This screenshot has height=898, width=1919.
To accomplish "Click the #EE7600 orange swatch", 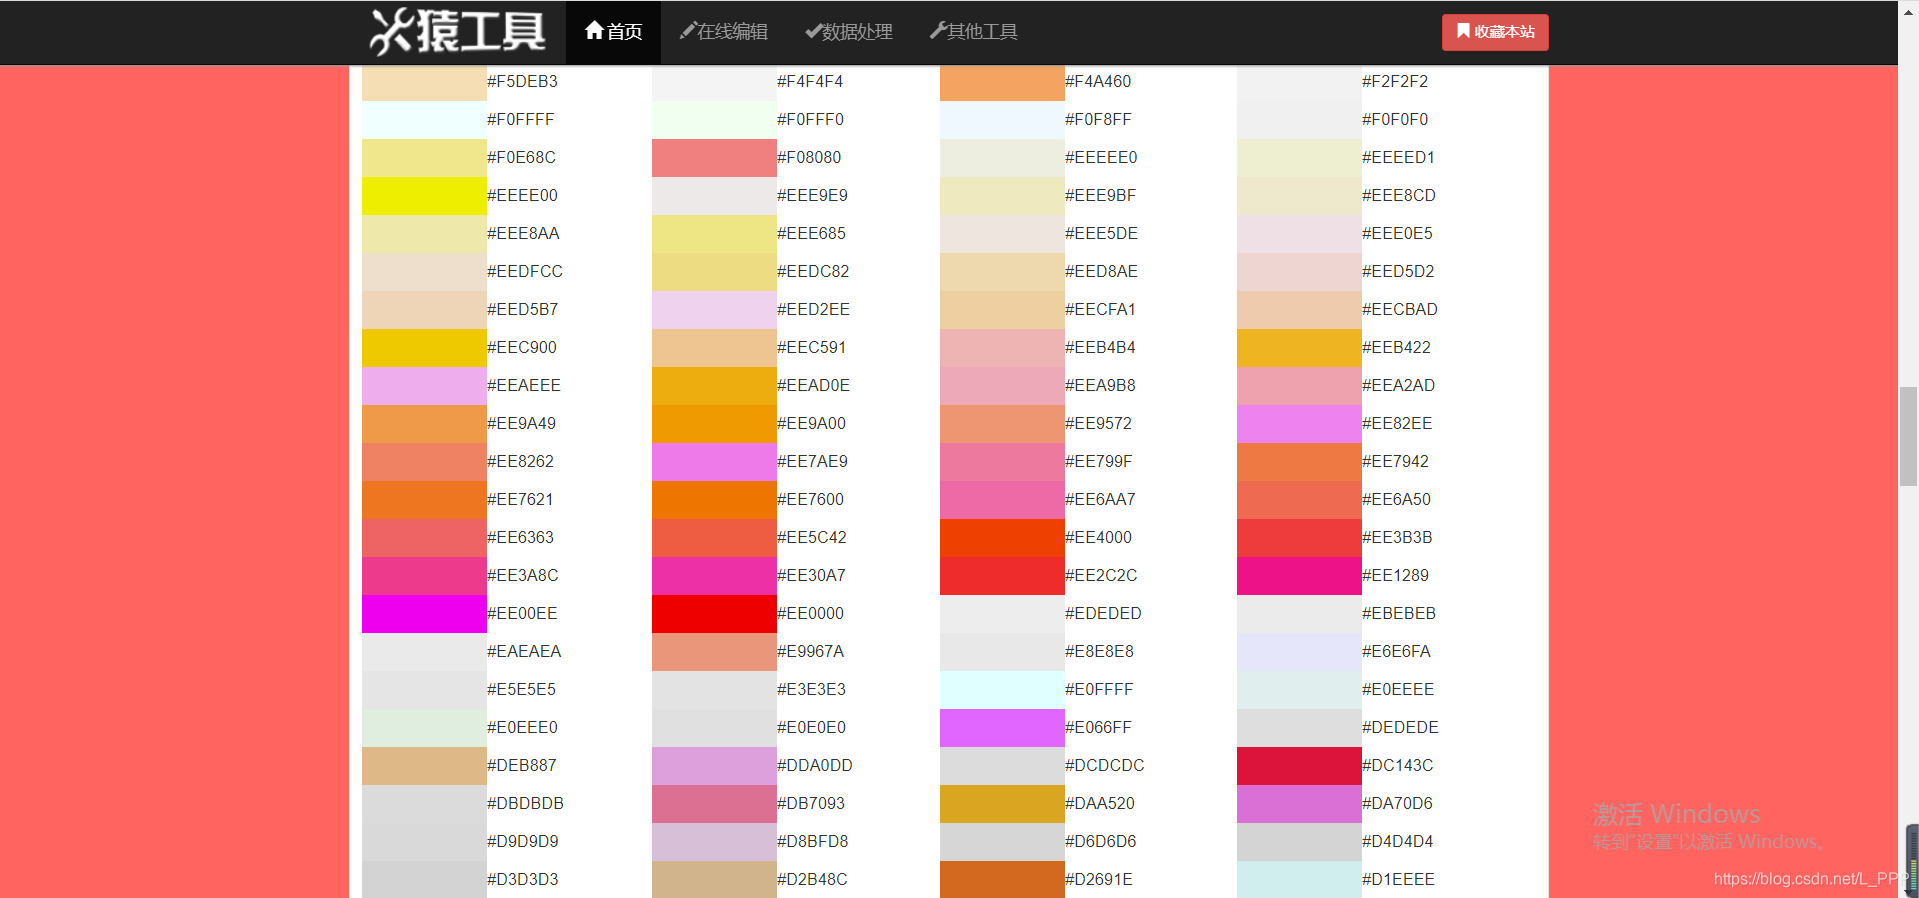I will point(714,500).
